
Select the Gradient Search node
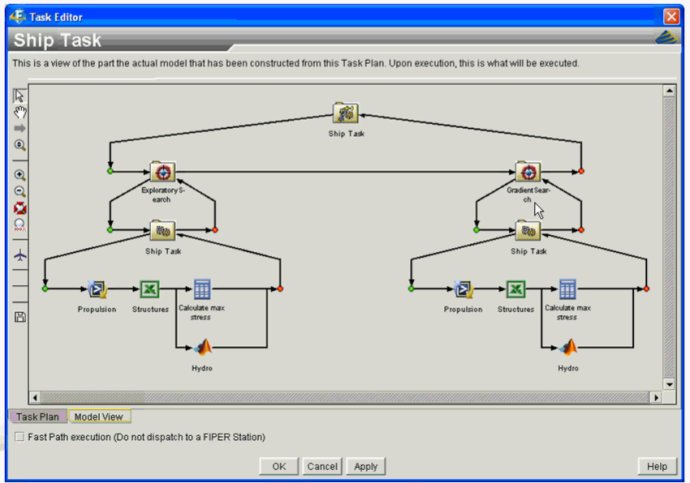coord(528,172)
